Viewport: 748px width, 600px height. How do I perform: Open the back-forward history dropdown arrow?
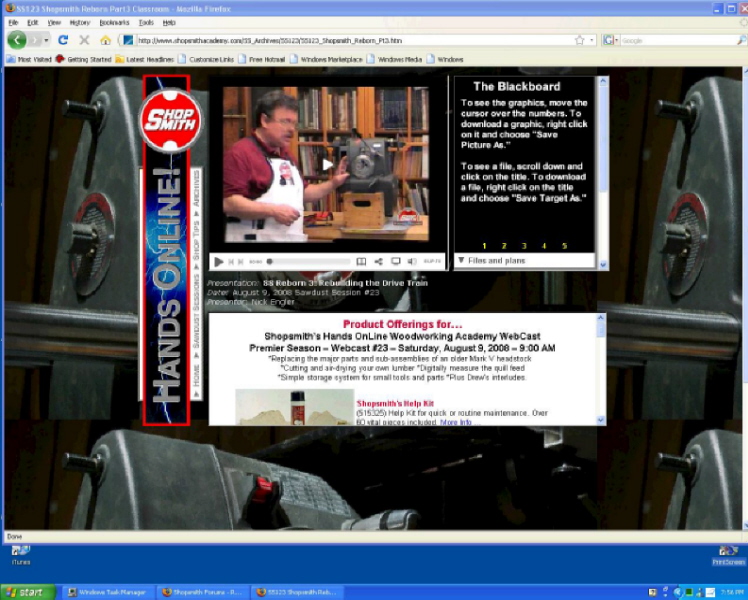pyautogui.click(x=46, y=40)
